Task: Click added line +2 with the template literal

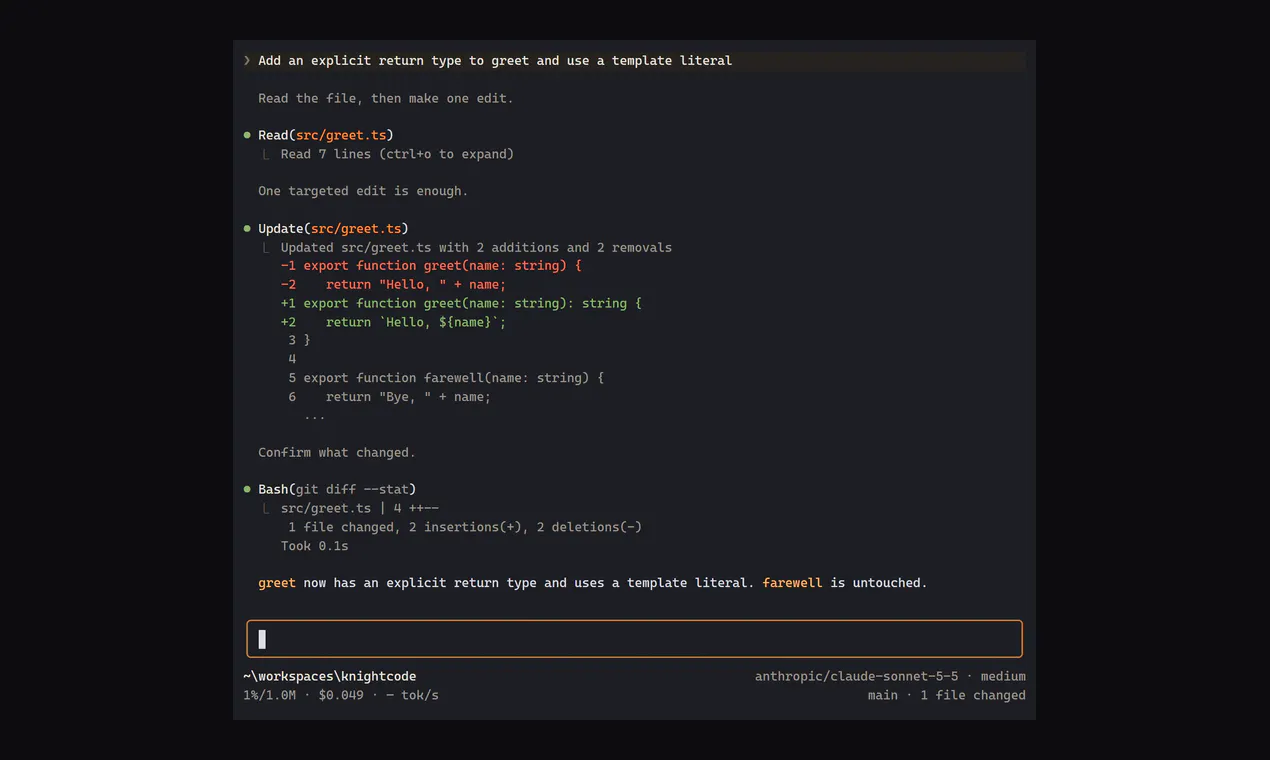Action: click(x=393, y=322)
